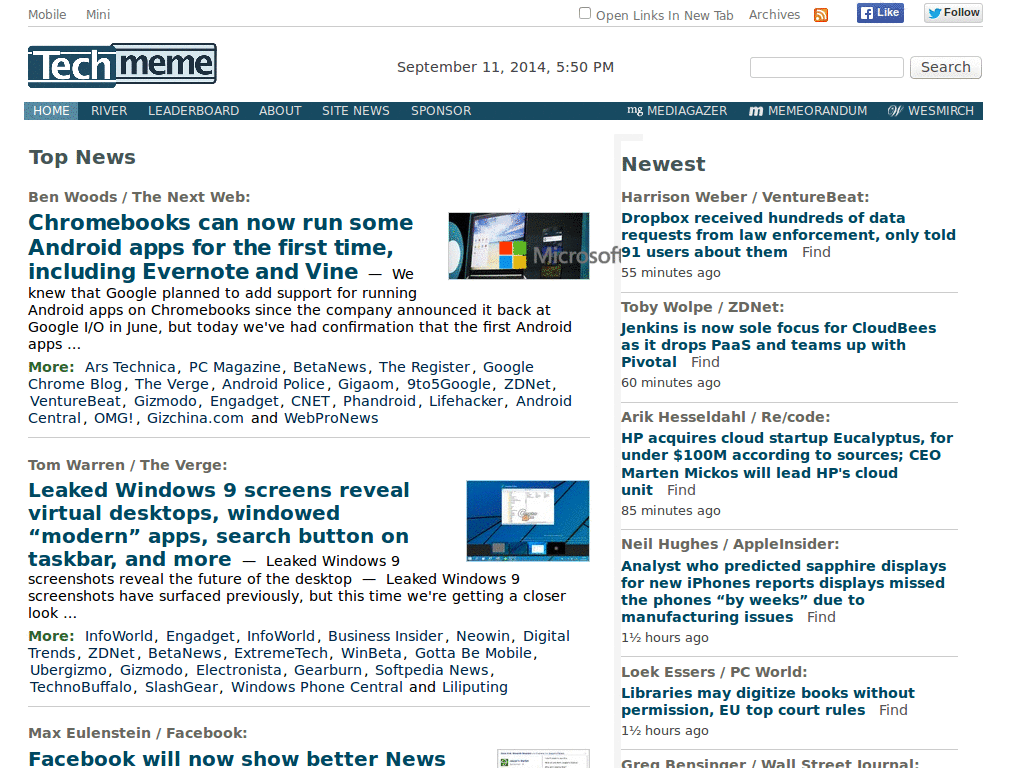Open the Windows Phone Central link
Viewport: 1024px width, 768px height.
point(317,687)
